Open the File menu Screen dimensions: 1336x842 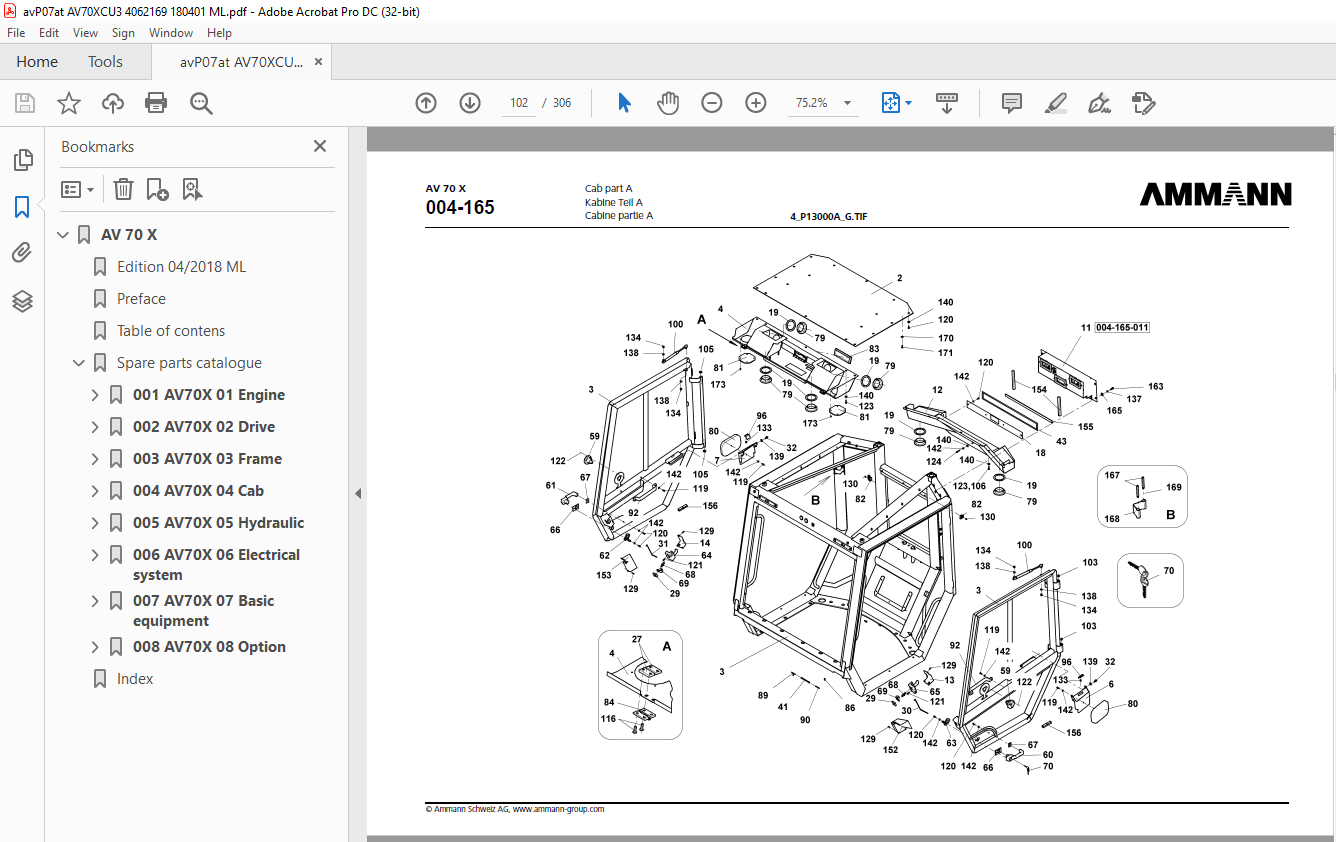16,33
